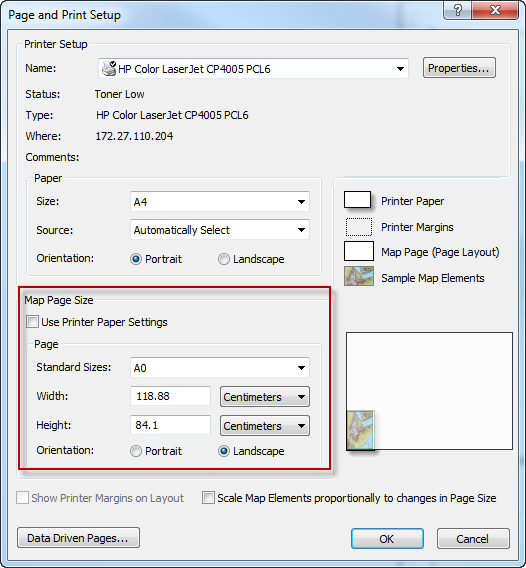Click the Map Page legend icon
The image size is (526, 568).
pos(359,251)
